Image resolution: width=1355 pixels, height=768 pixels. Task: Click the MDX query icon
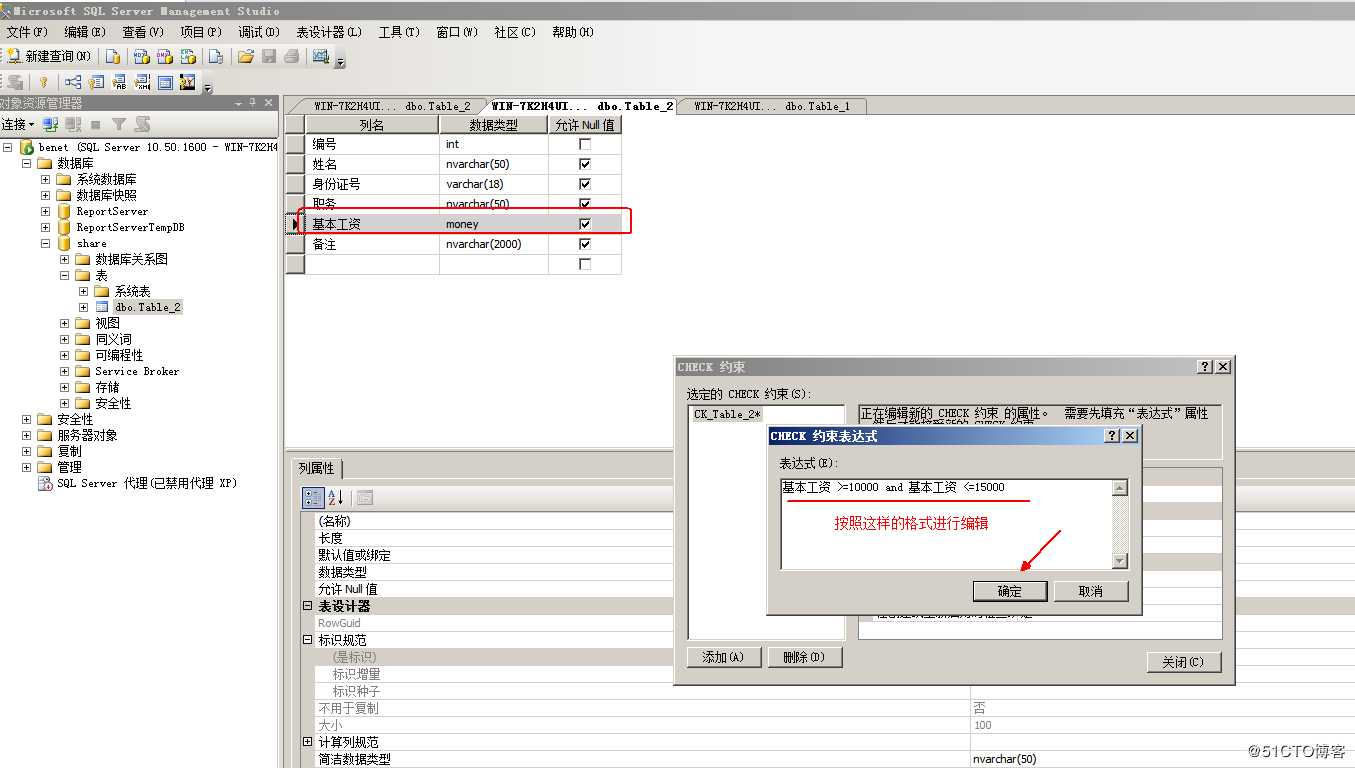(141, 57)
